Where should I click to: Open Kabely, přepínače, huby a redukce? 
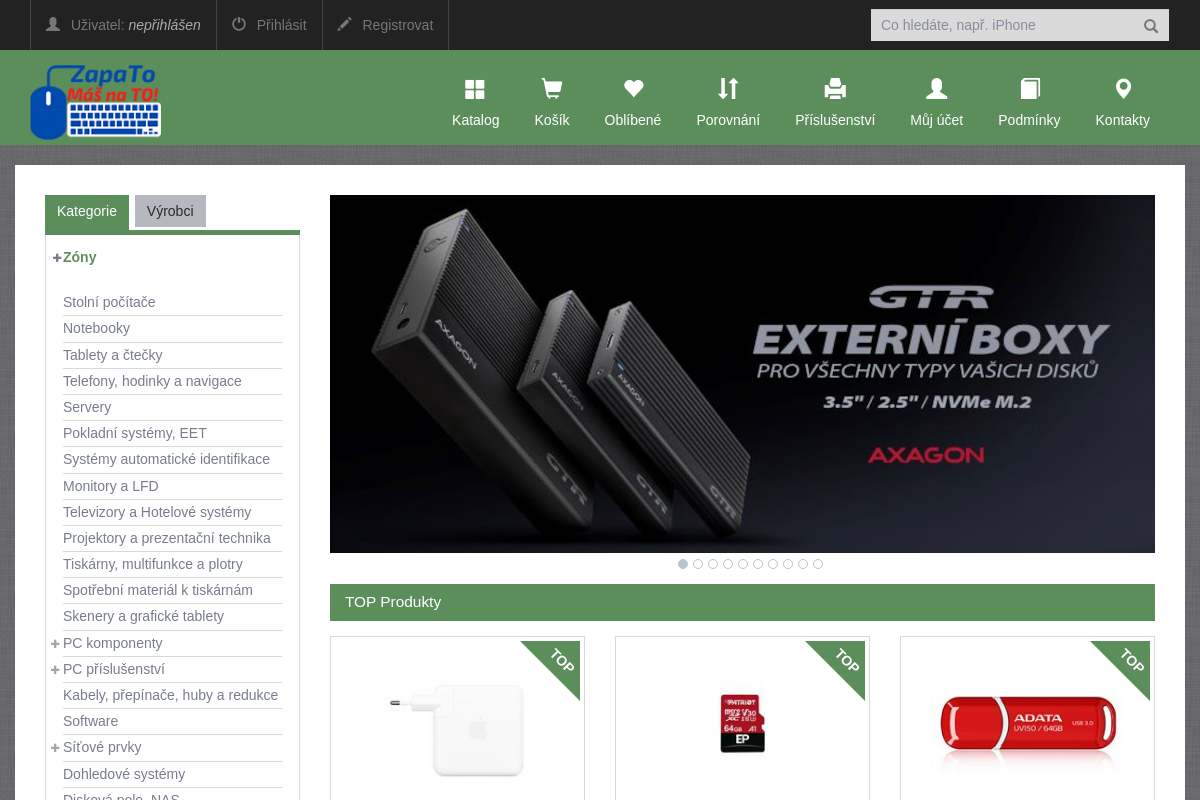click(170, 695)
